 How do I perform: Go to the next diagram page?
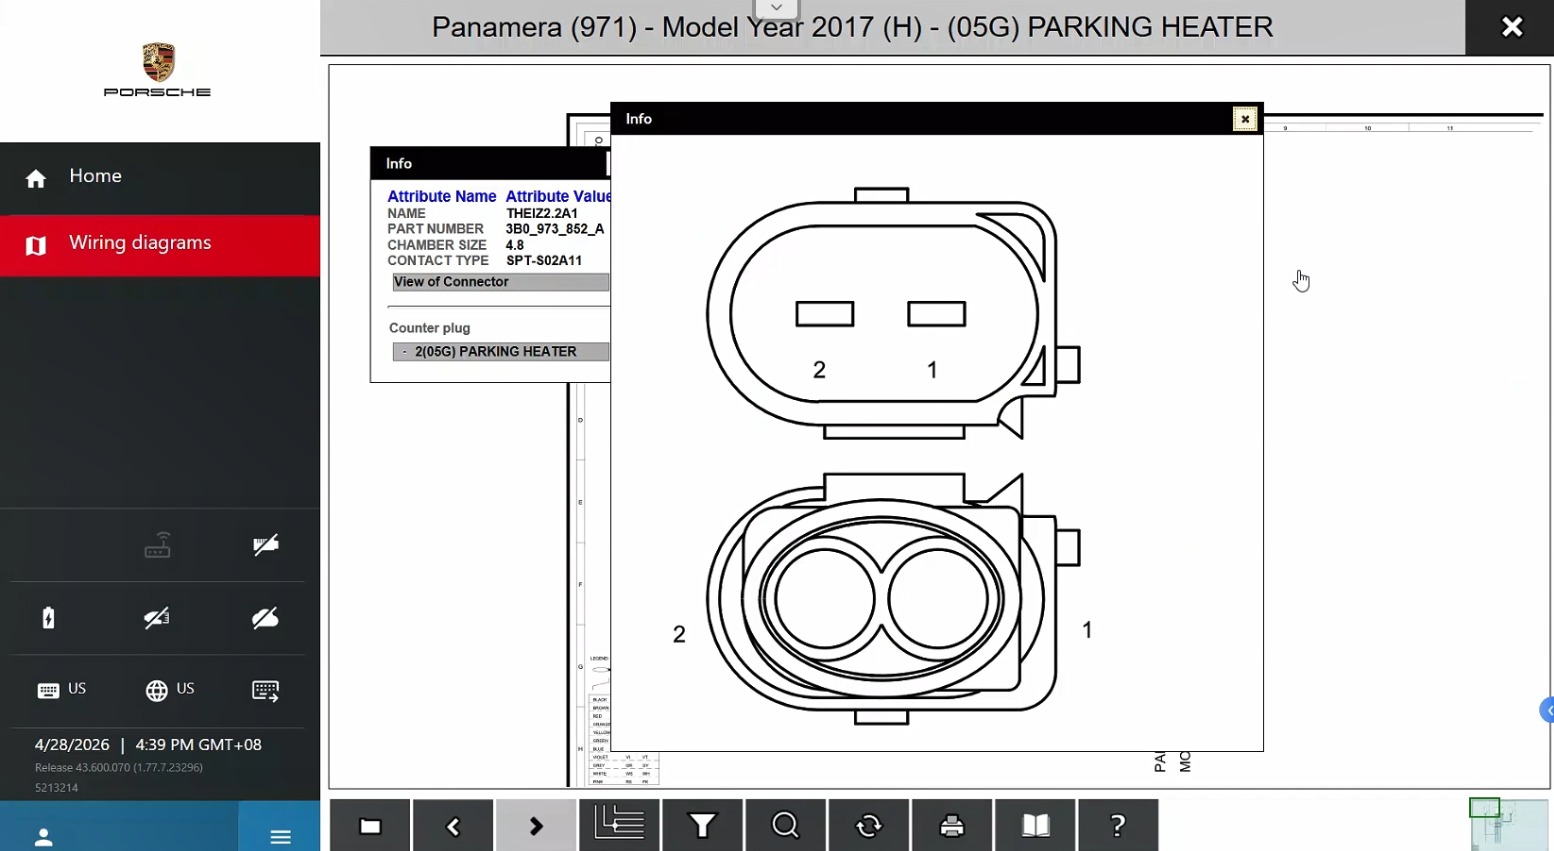536,826
